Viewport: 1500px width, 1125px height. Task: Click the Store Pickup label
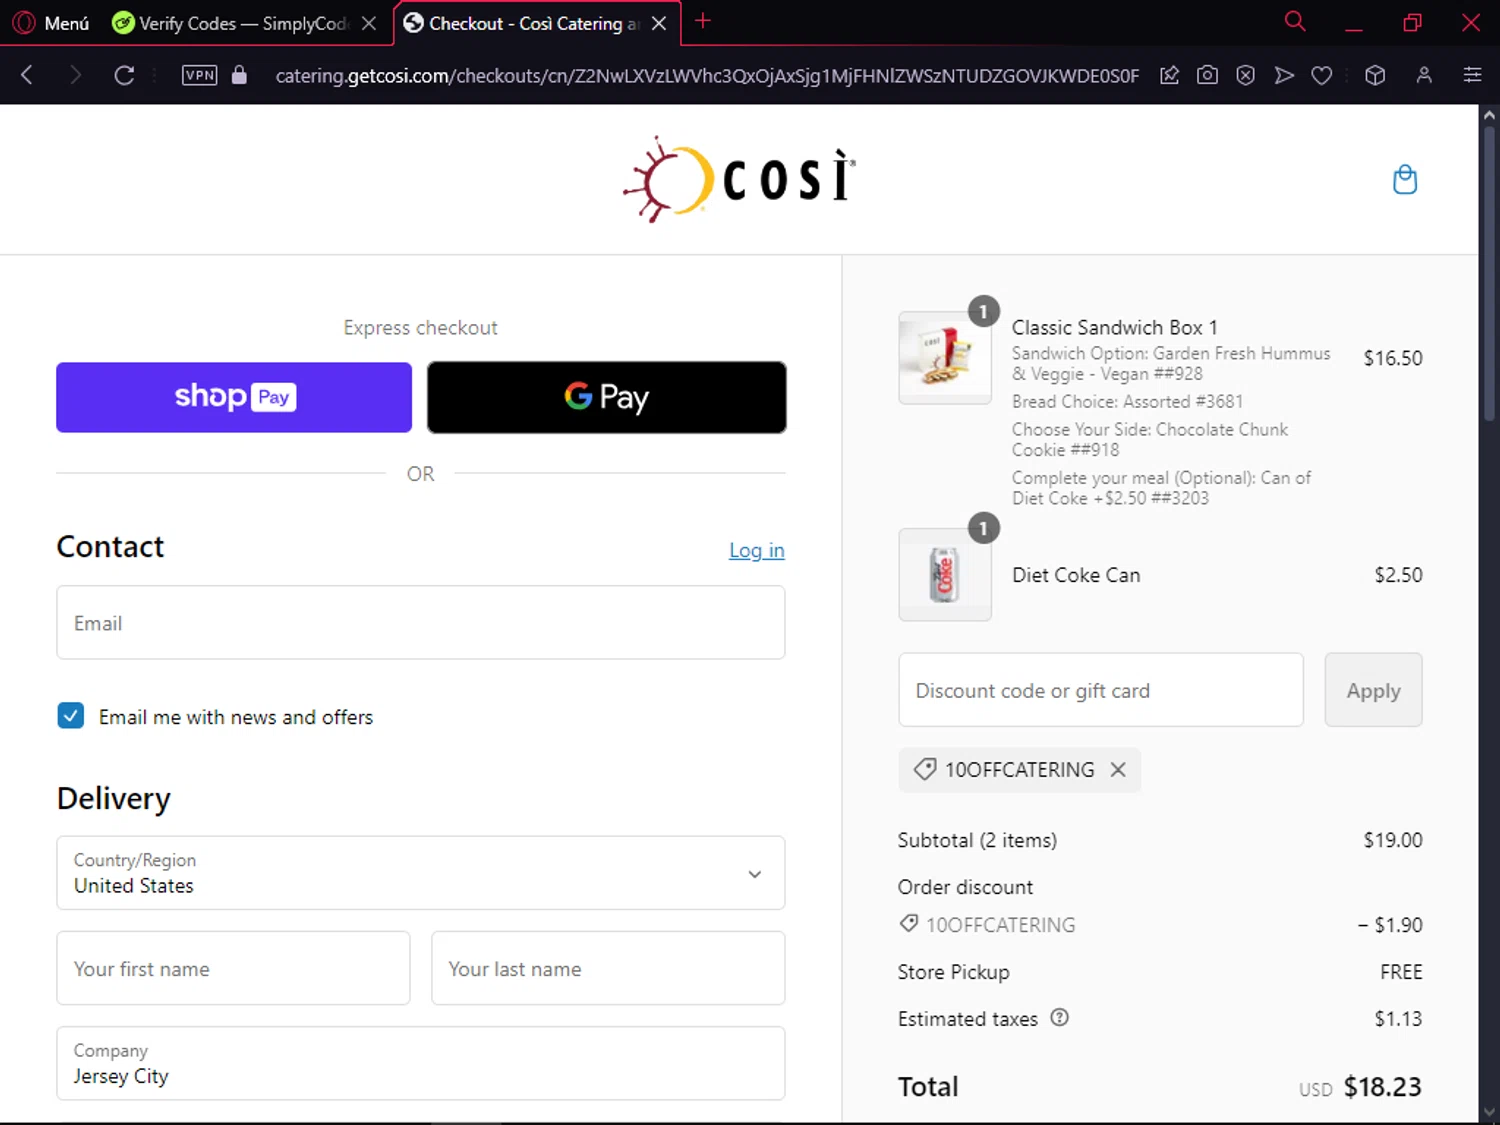(954, 972)
